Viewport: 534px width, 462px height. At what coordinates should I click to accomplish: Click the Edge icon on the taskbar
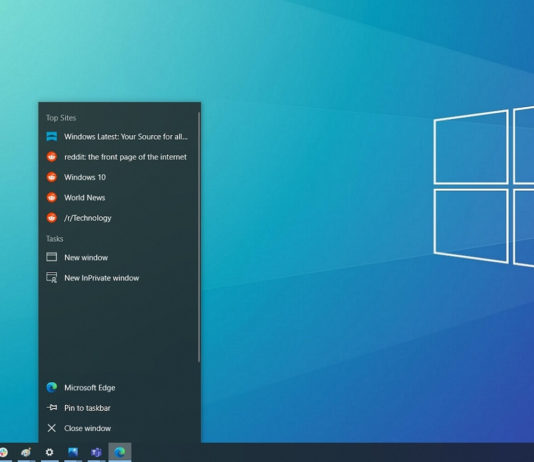[120, 452]
